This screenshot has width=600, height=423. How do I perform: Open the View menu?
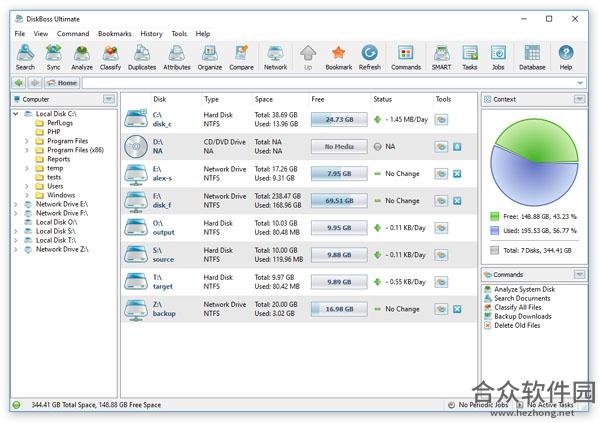(x=41, y=34)
